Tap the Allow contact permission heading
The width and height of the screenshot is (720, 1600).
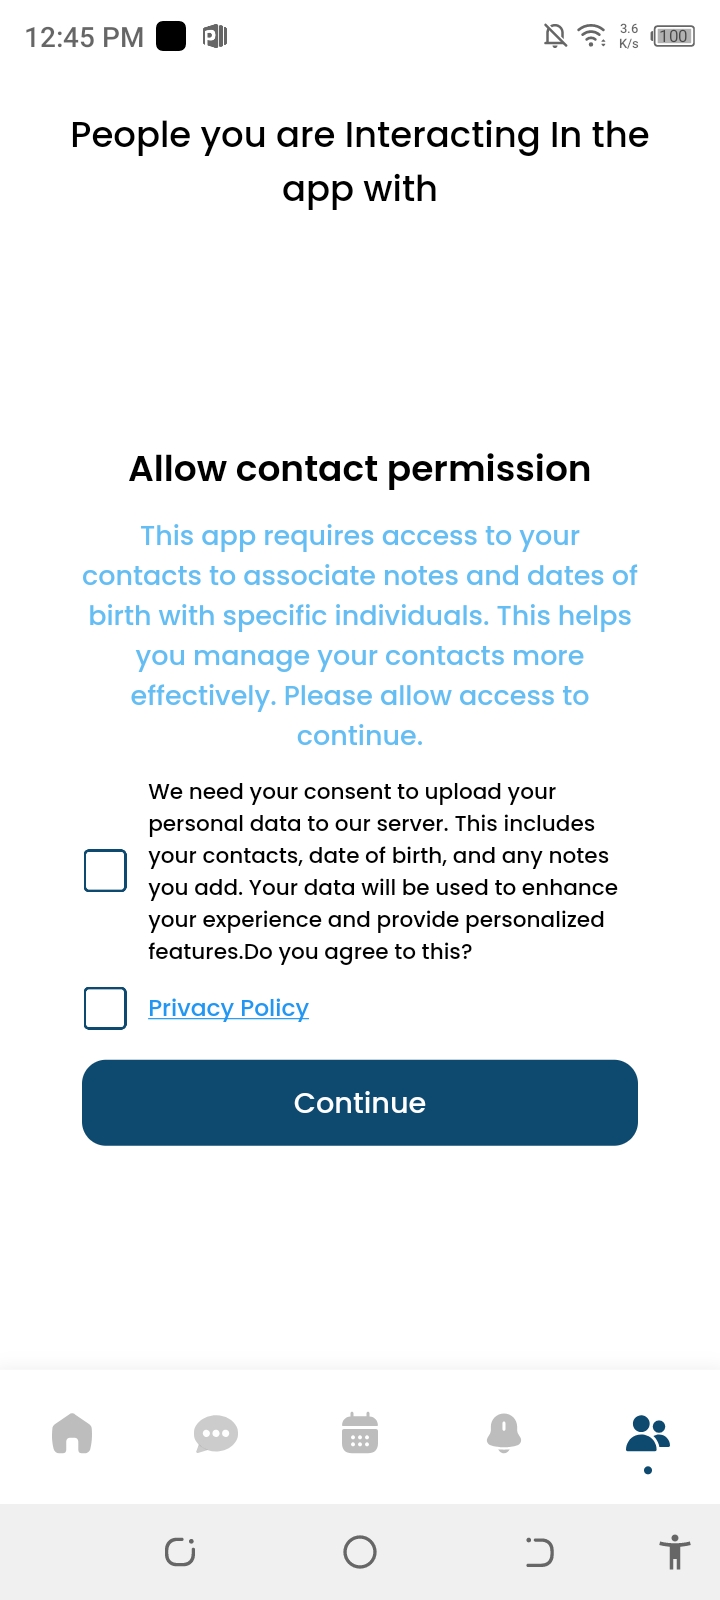pyautogui.click(x=360, y=469)
